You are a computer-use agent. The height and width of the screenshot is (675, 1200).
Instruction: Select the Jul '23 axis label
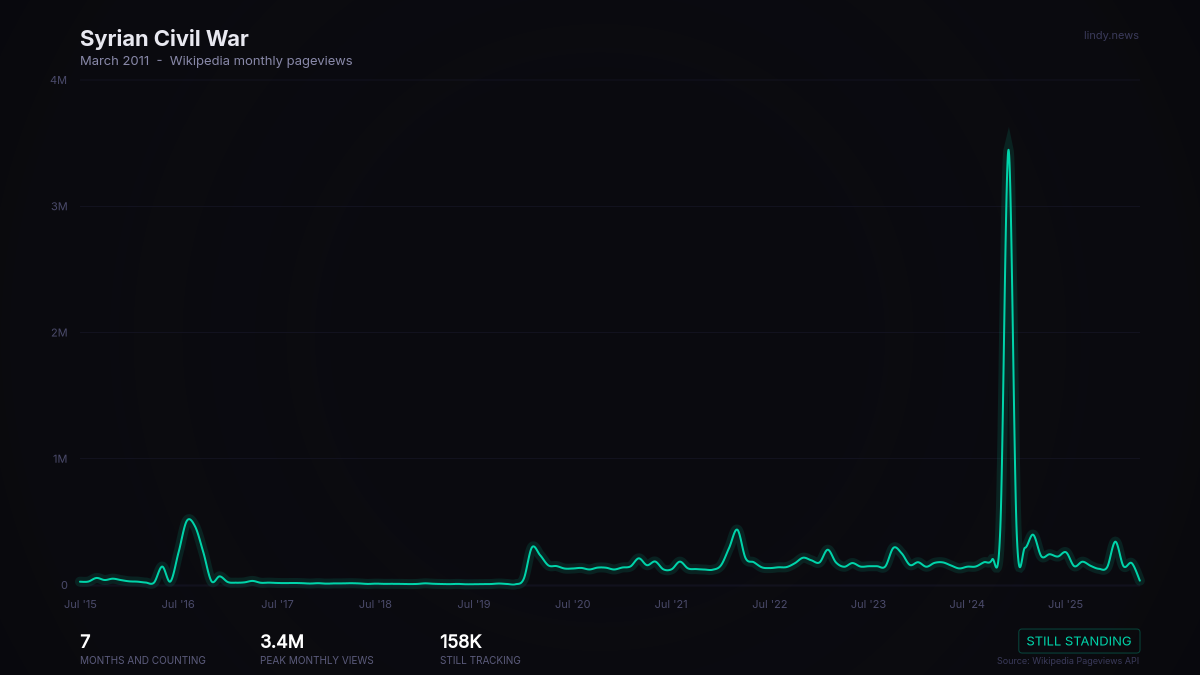pyautogui.click(x=868, y=604)
